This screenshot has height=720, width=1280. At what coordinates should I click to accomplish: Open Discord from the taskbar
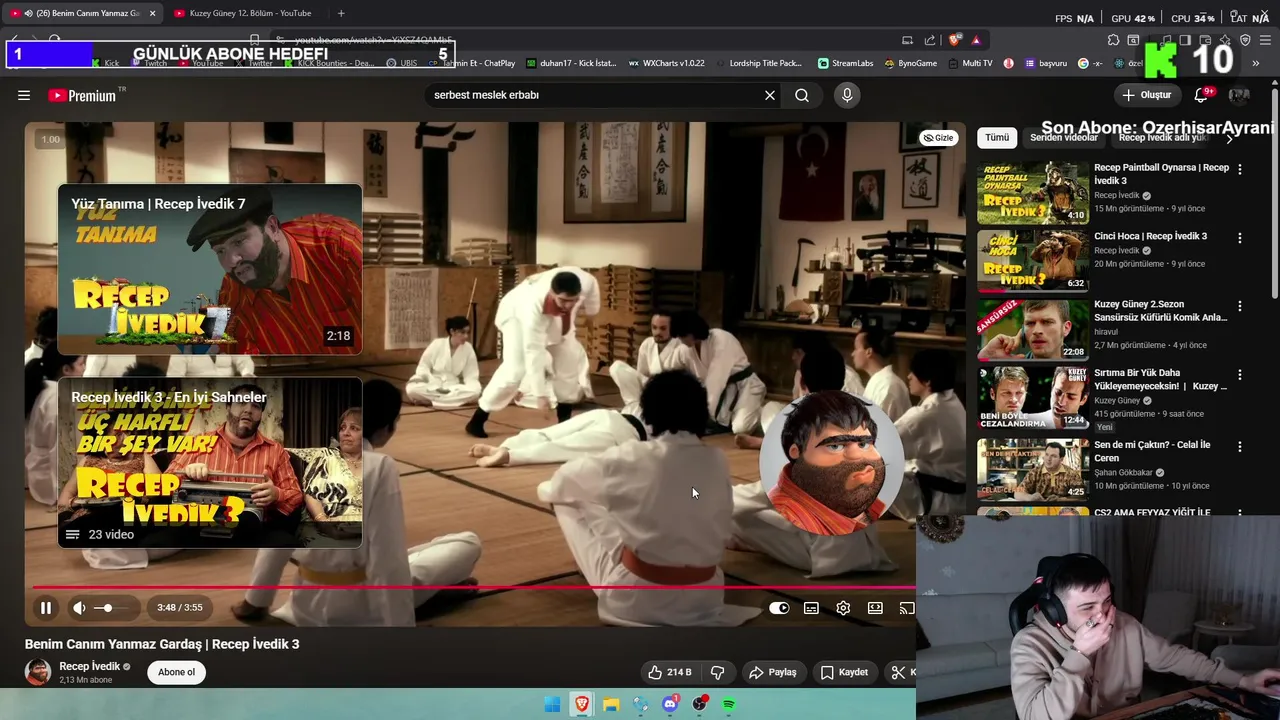coord(670,705)
